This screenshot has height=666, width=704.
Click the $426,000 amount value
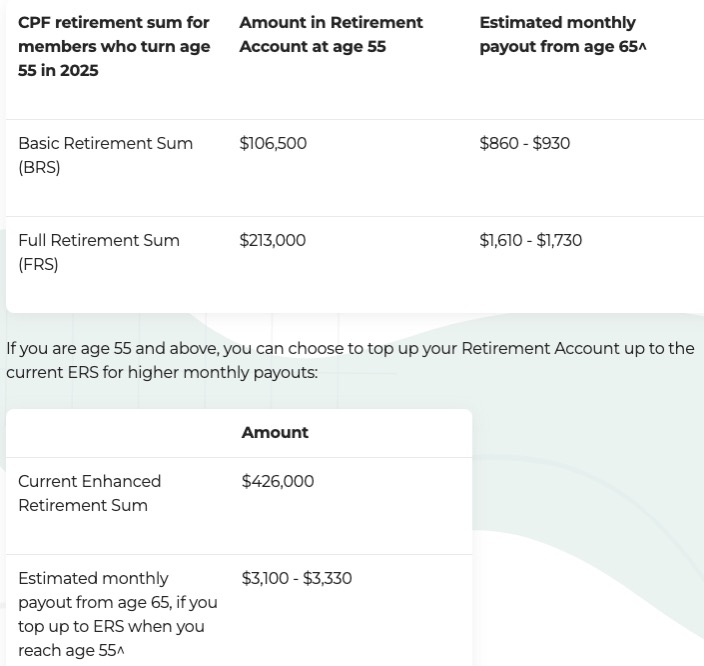click(278, 481)
